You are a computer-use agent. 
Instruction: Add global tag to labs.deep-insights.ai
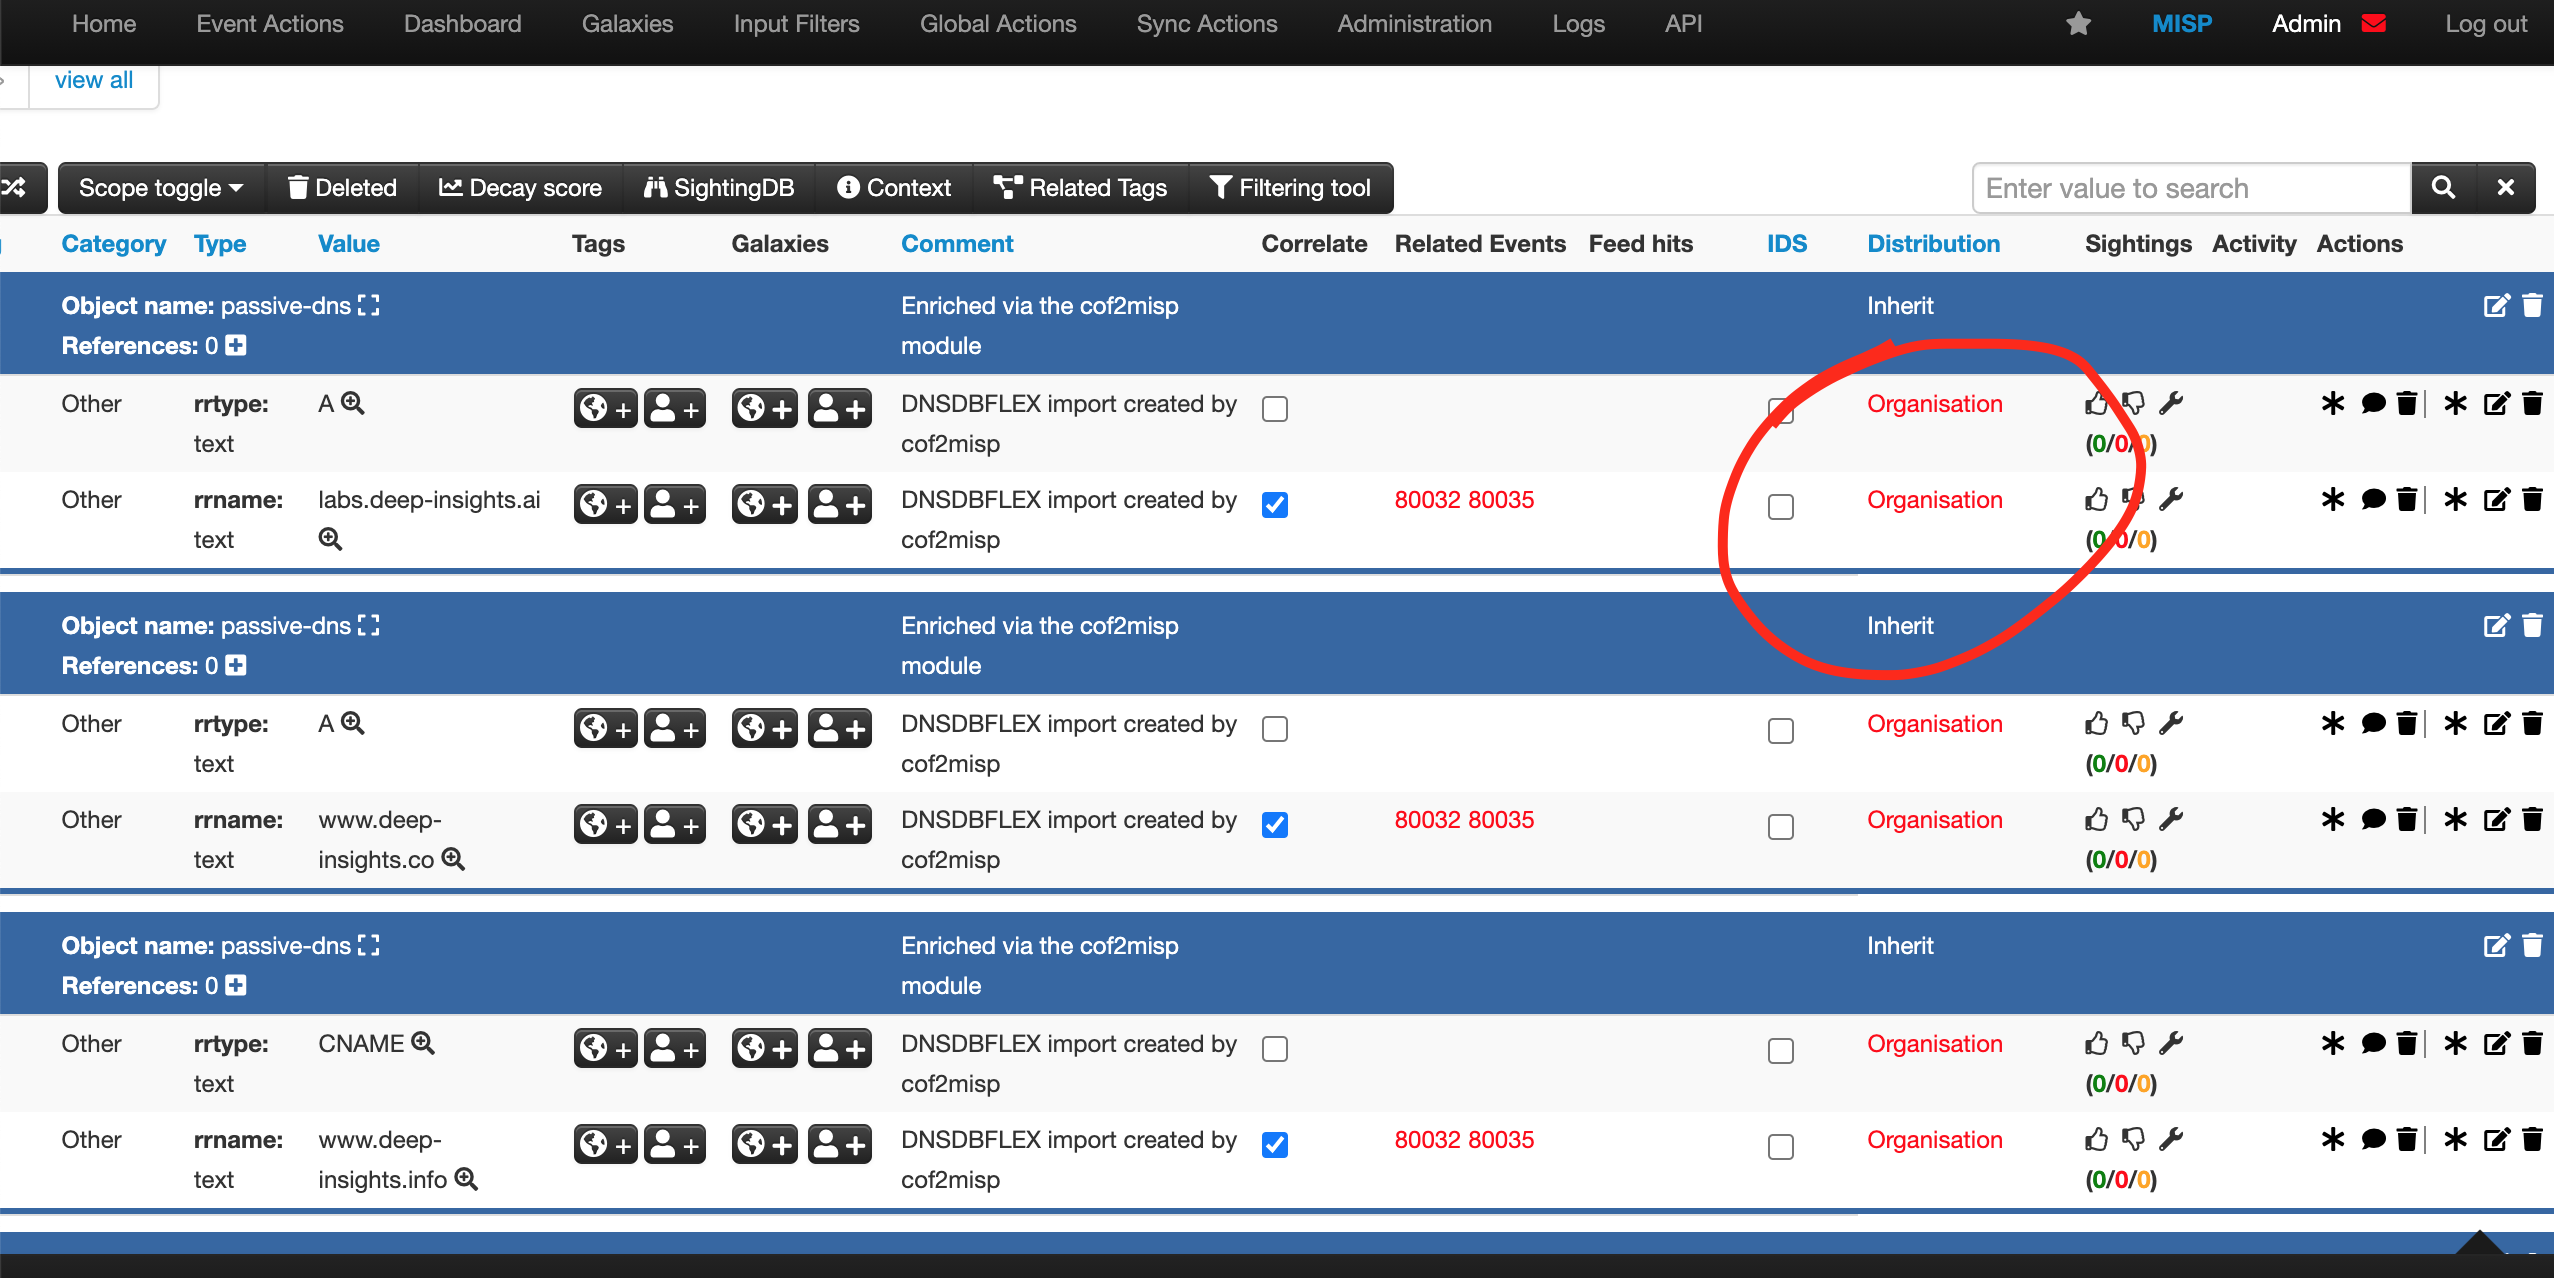tap(606, 504)
